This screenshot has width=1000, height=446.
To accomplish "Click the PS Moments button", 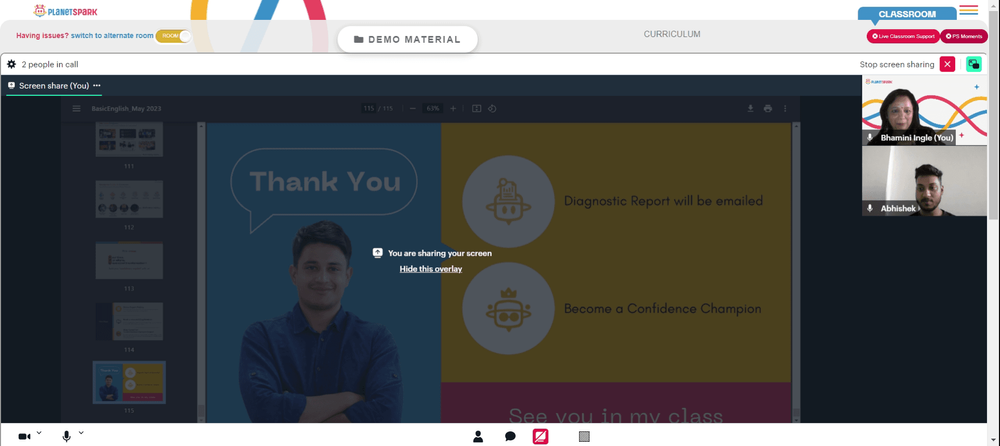I will [x=964, y=36].
